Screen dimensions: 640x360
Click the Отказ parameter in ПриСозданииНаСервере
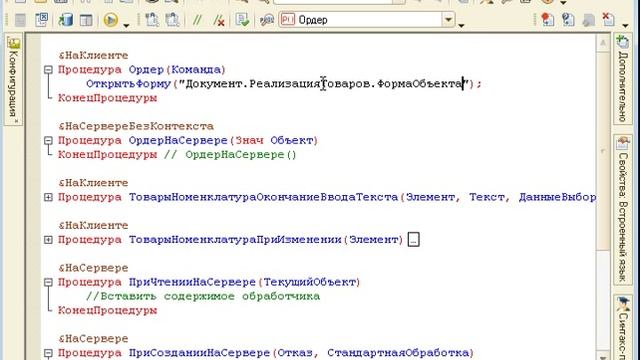(295, 353)
